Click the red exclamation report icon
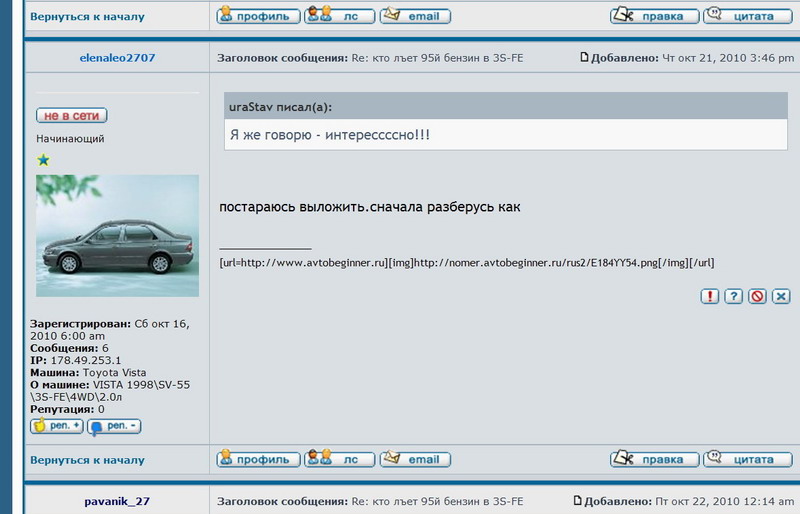 [709, 296]
